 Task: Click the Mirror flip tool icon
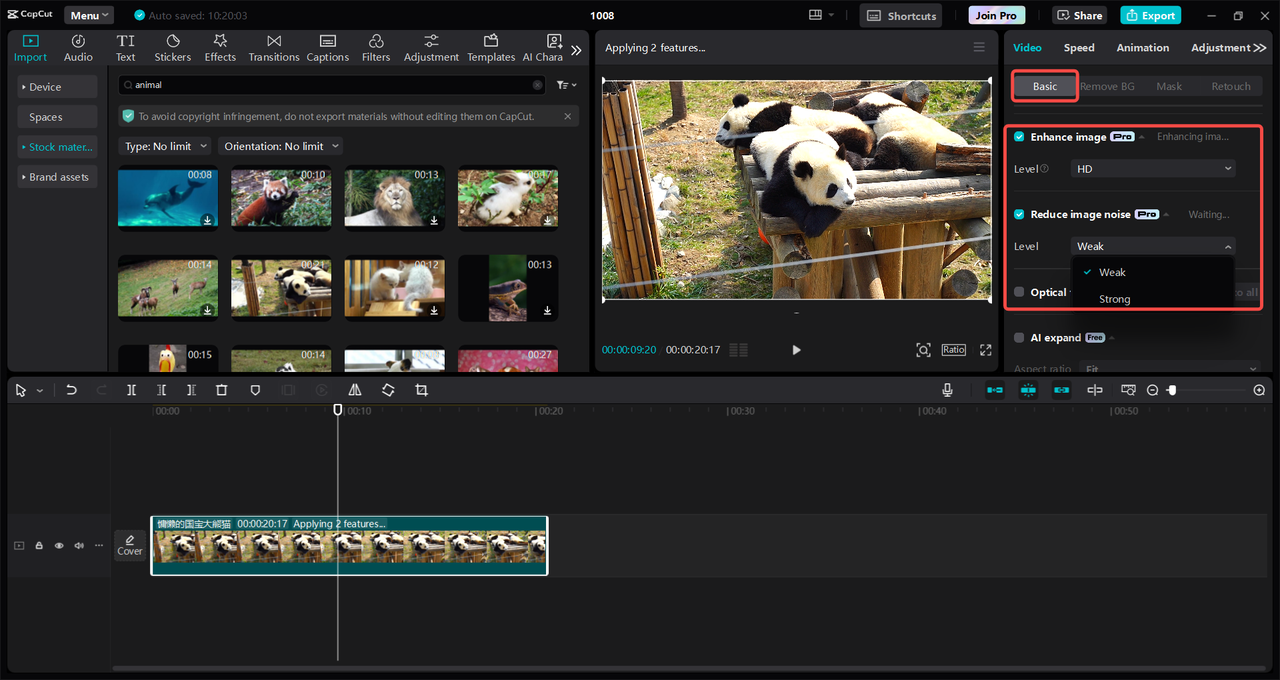[355, 390]
